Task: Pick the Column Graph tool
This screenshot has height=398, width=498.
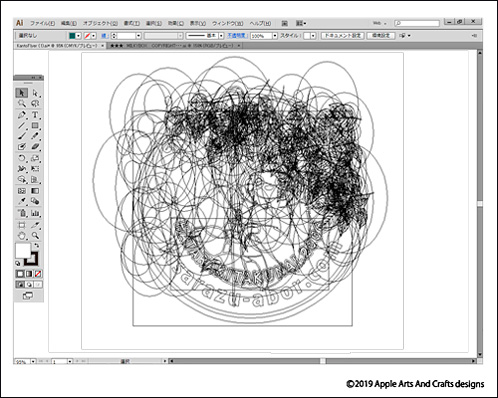Action: tap(35, 213)
